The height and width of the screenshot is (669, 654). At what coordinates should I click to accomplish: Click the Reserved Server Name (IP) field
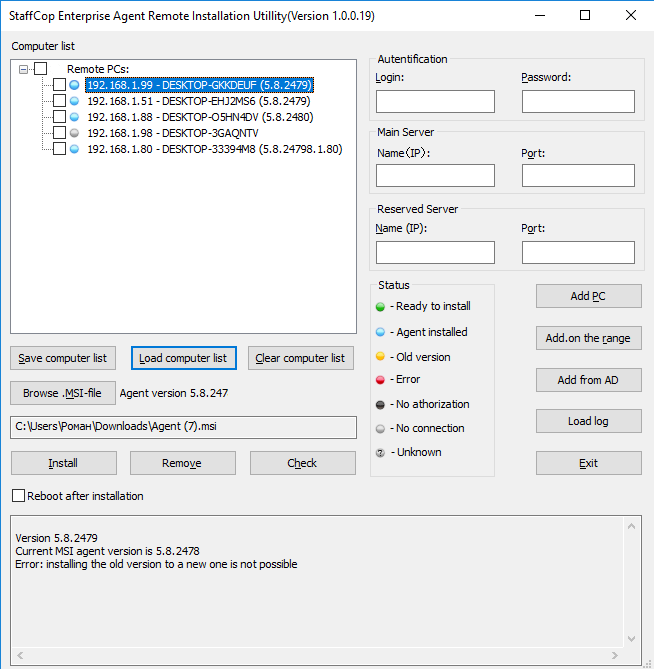tap(435, 252)
